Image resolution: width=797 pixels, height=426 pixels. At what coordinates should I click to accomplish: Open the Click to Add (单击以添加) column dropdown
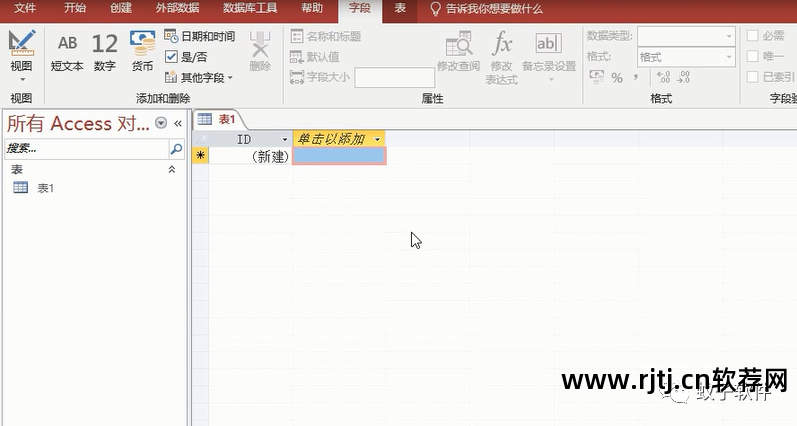coord(377,139)
